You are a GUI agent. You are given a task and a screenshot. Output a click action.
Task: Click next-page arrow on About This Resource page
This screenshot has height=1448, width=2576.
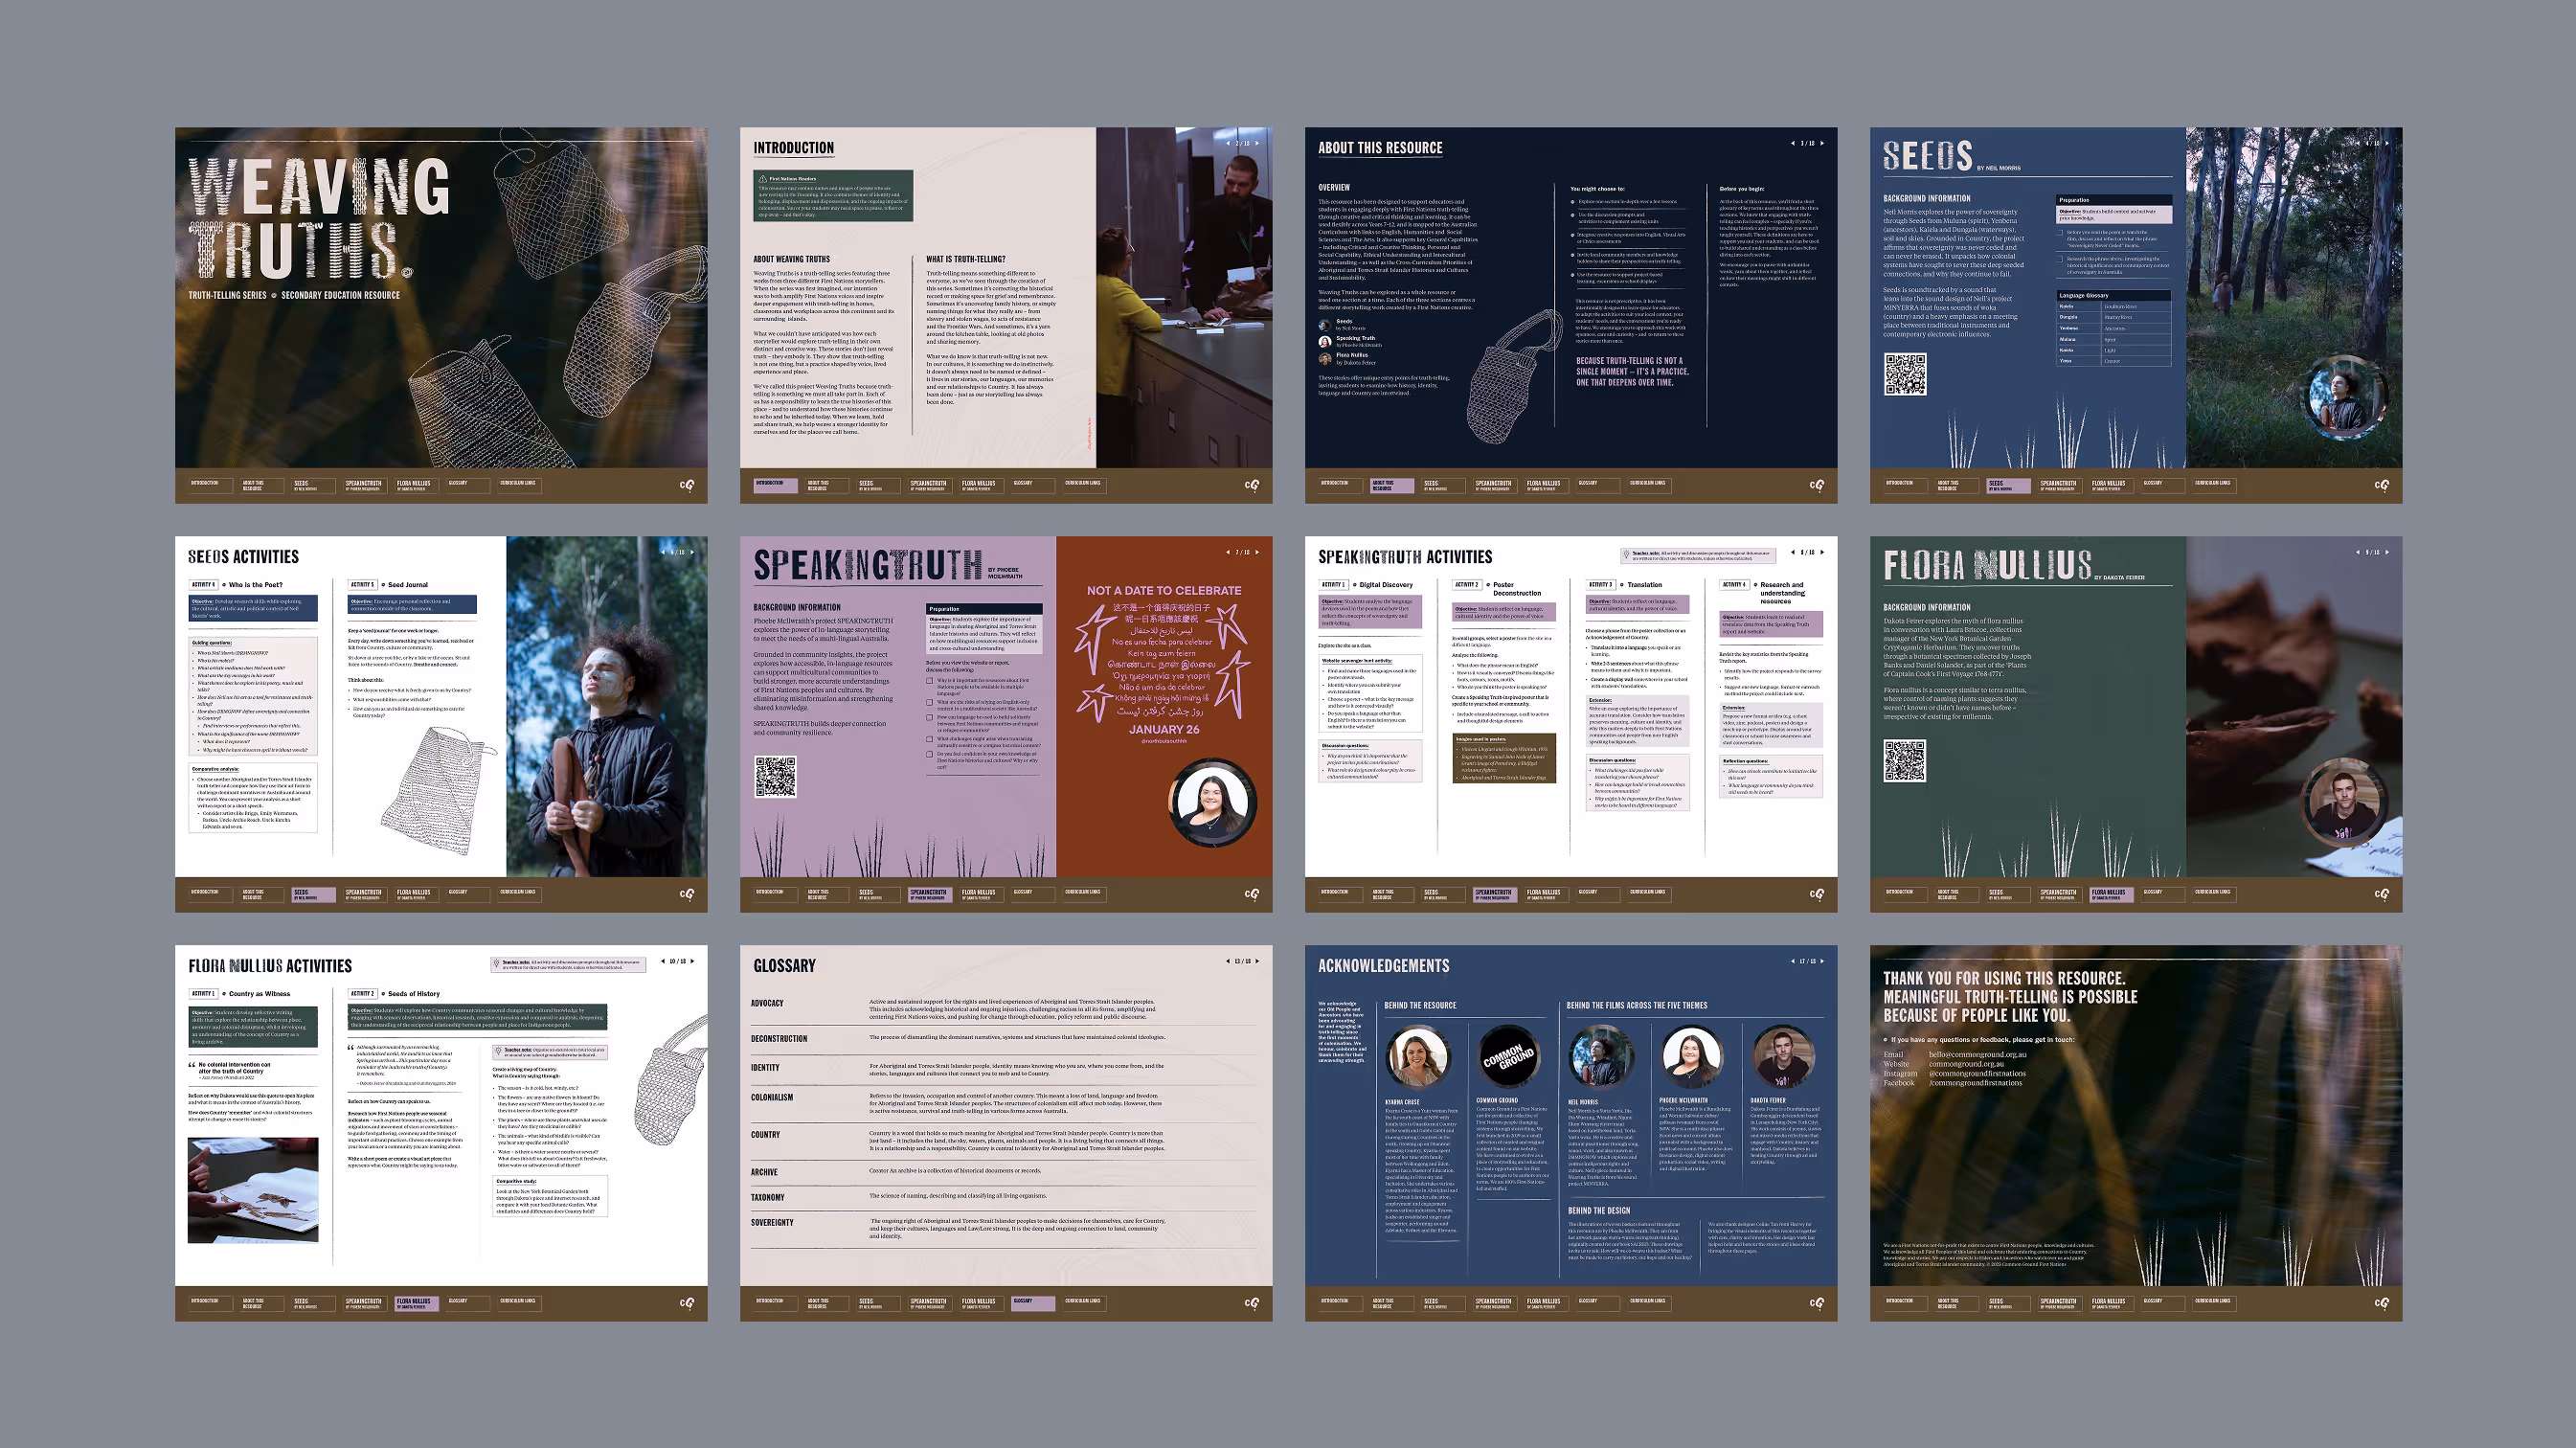click(1822, 143)
